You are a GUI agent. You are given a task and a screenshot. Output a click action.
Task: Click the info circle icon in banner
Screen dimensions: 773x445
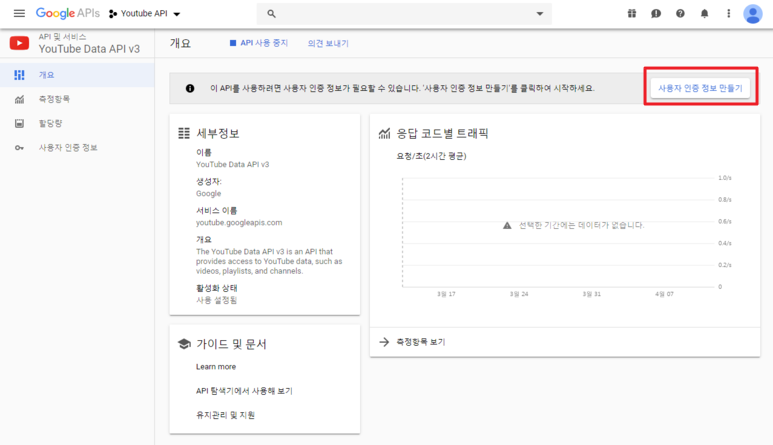pos(190,88)
